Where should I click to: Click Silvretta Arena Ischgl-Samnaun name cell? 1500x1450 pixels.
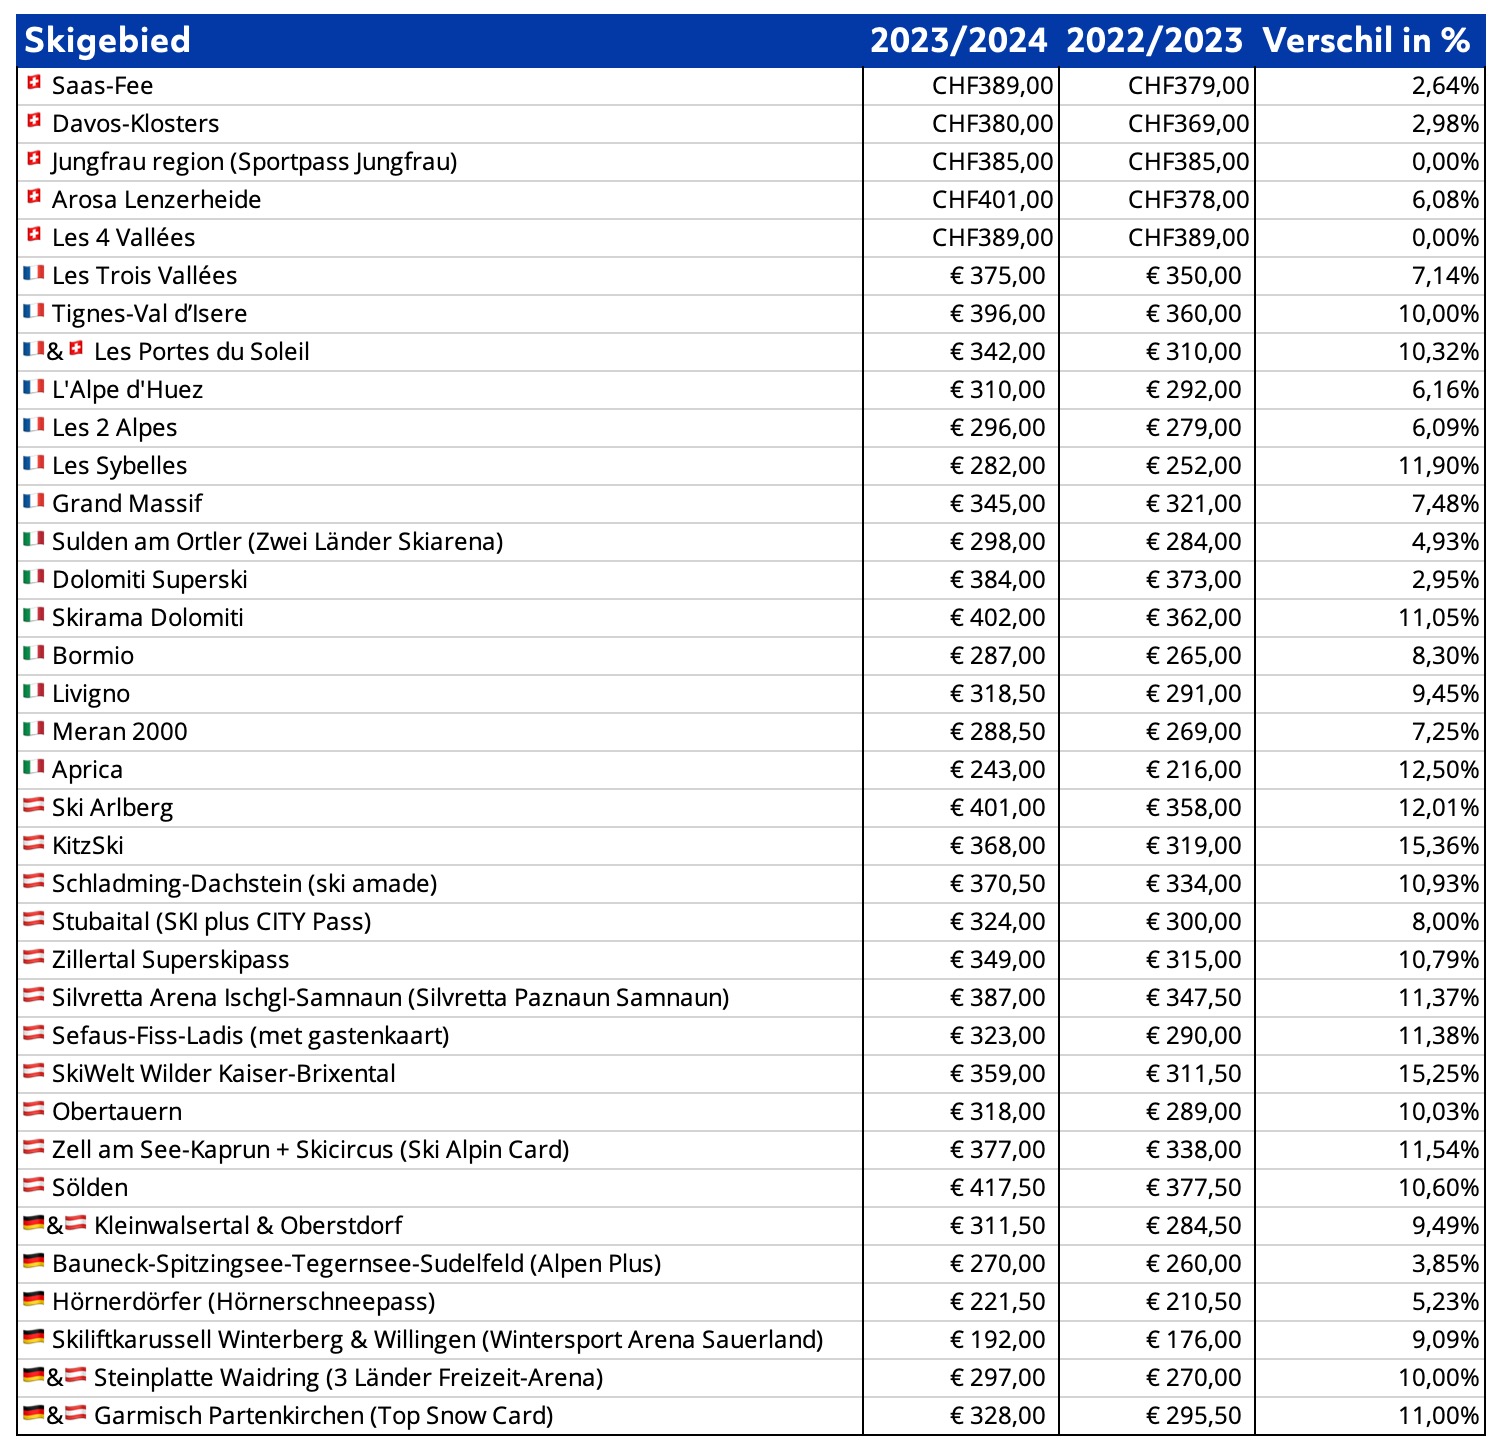(440, 998)
